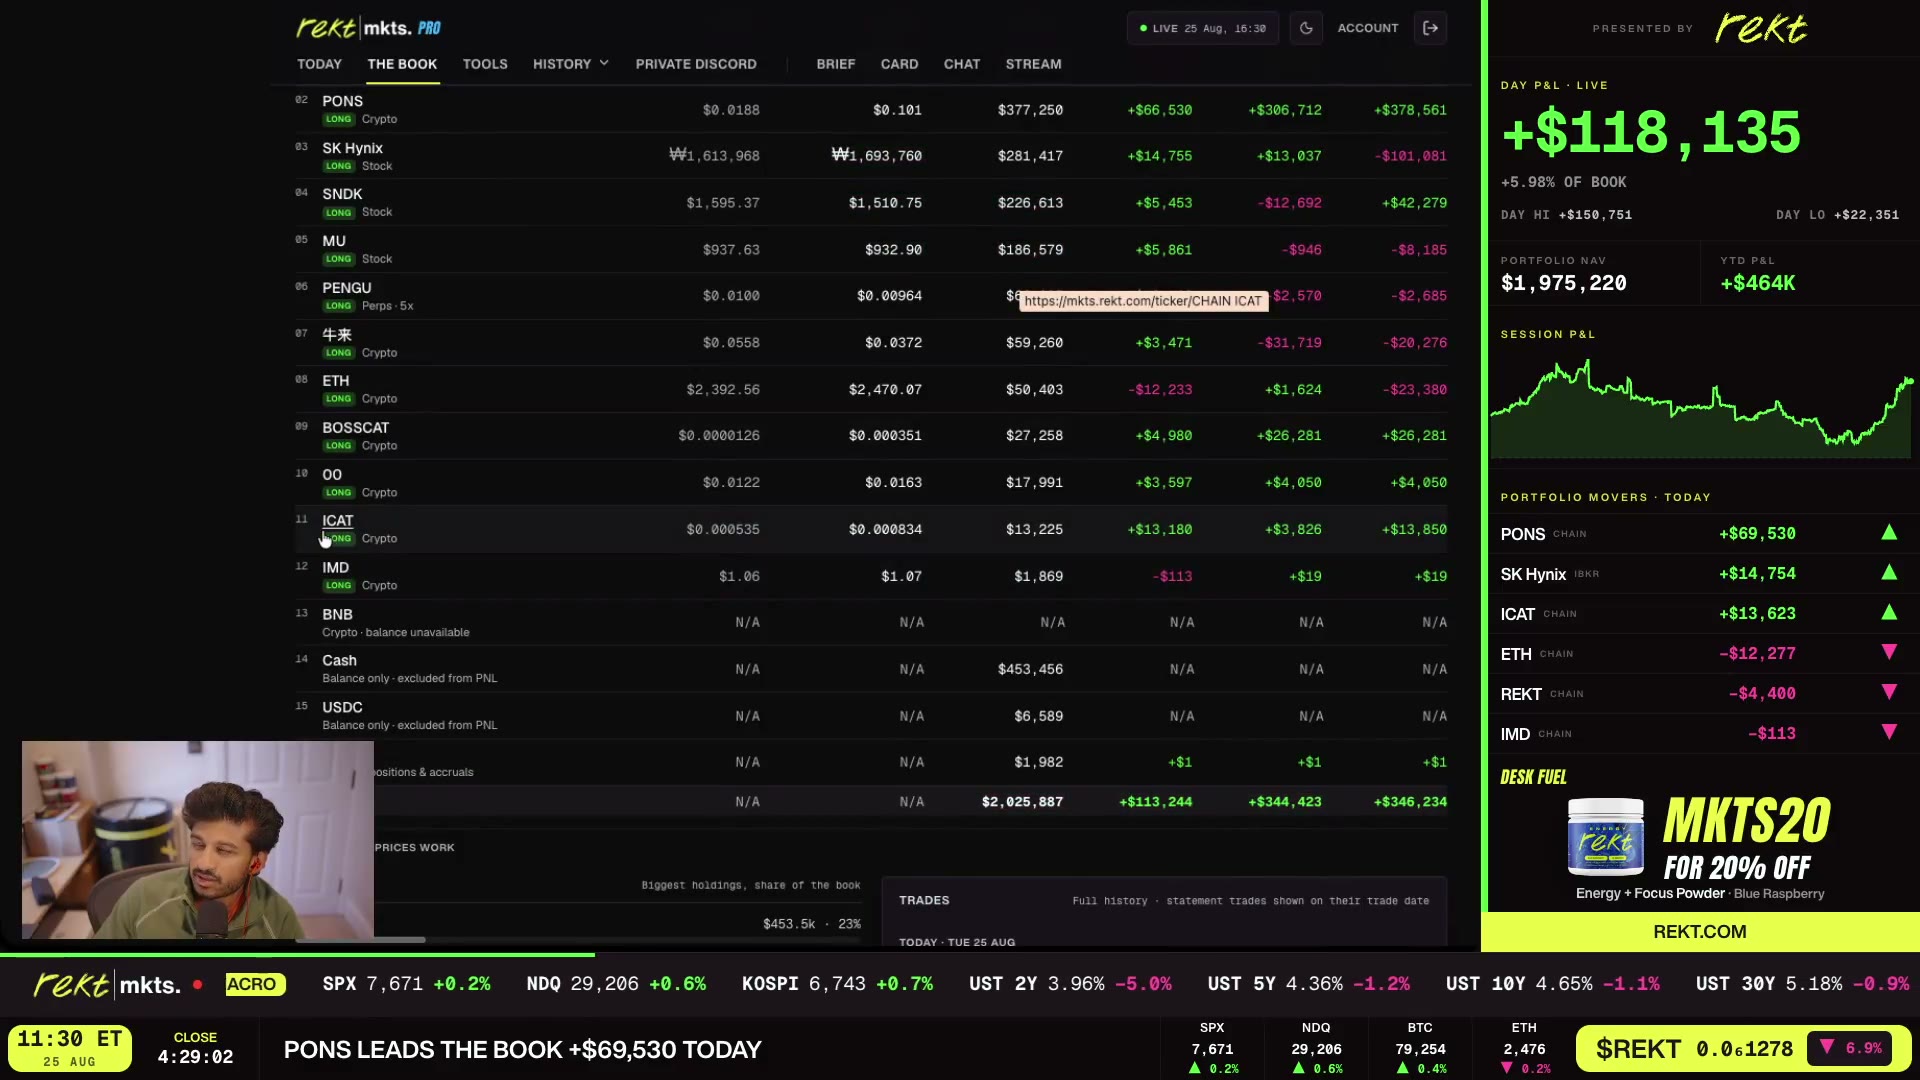The width and height of the screenshot is (1920, 1080).
Task: Open the SNDK stock ticker
Action: click(342, 194)
